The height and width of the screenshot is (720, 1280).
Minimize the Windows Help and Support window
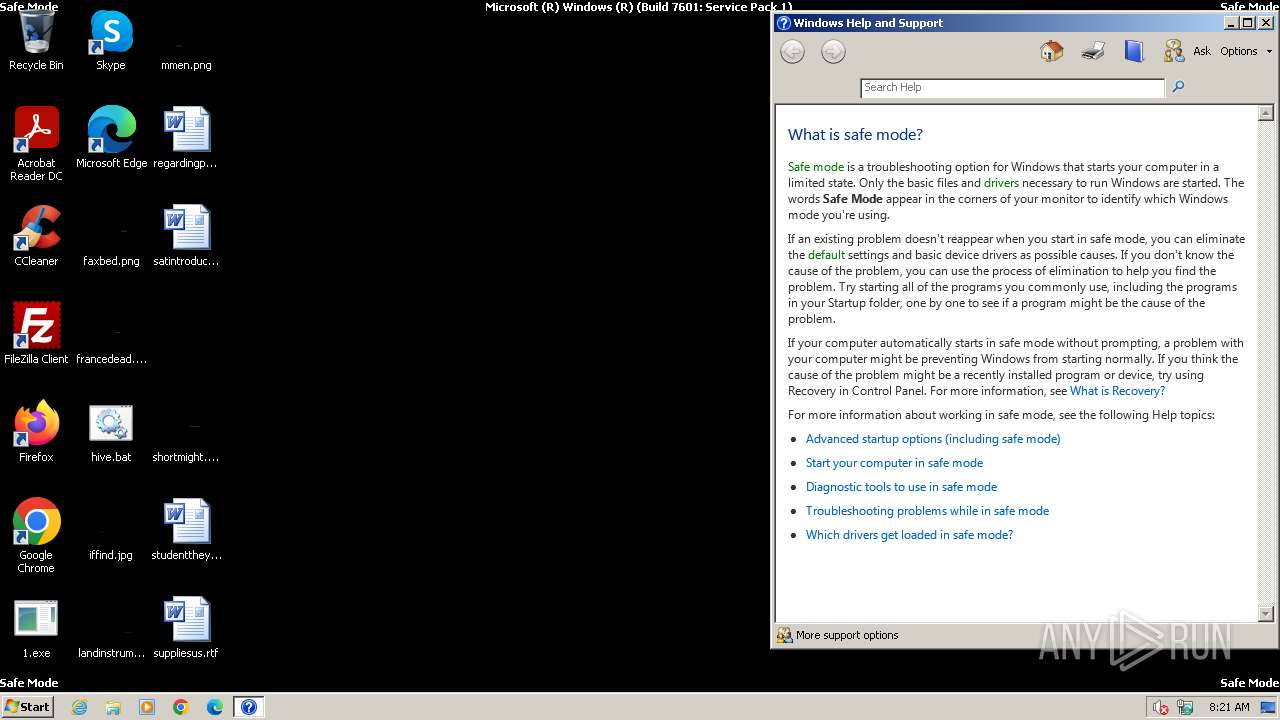pyautogui.click(x=1230, y=22)
